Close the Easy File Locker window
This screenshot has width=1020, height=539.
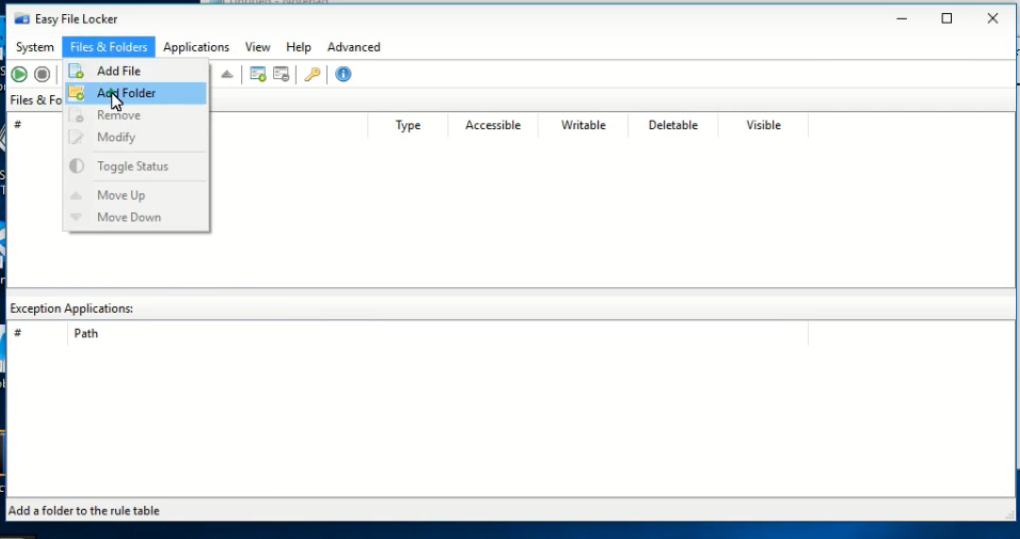[x=993, y=19]
